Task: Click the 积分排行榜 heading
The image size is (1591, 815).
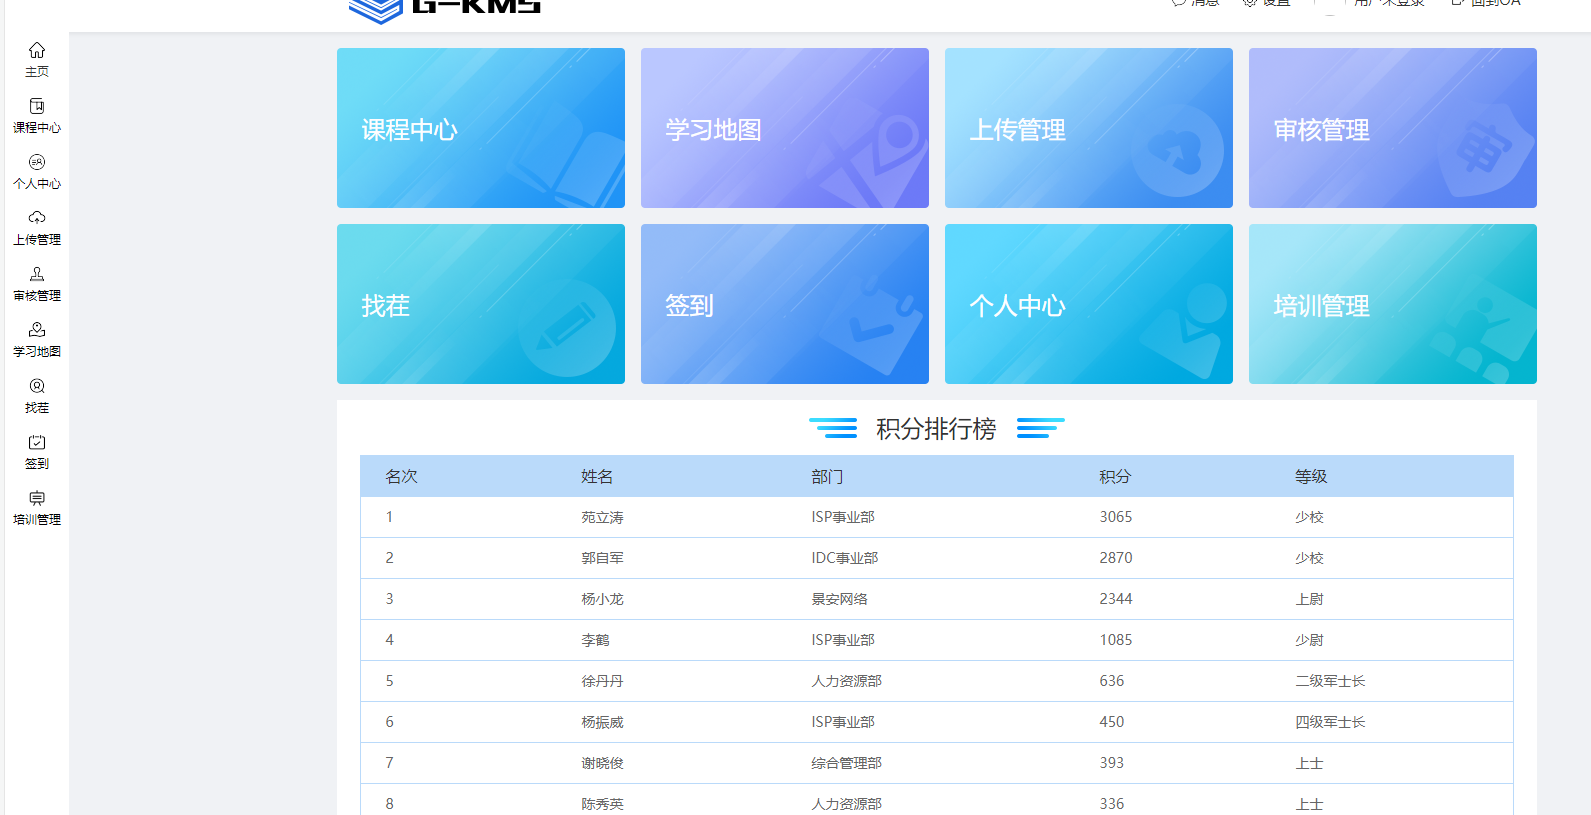Action: [x=936, y=429]
